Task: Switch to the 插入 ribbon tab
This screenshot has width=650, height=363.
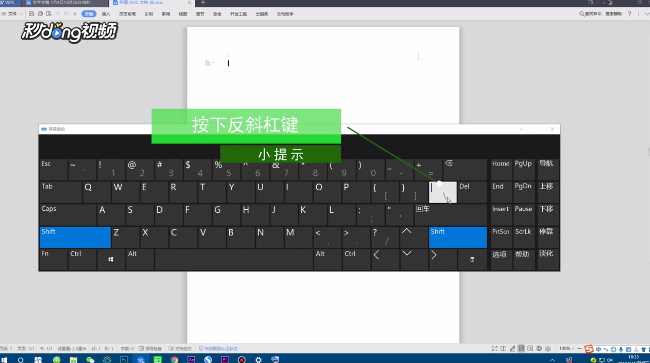Action: [x=106, y=14]
